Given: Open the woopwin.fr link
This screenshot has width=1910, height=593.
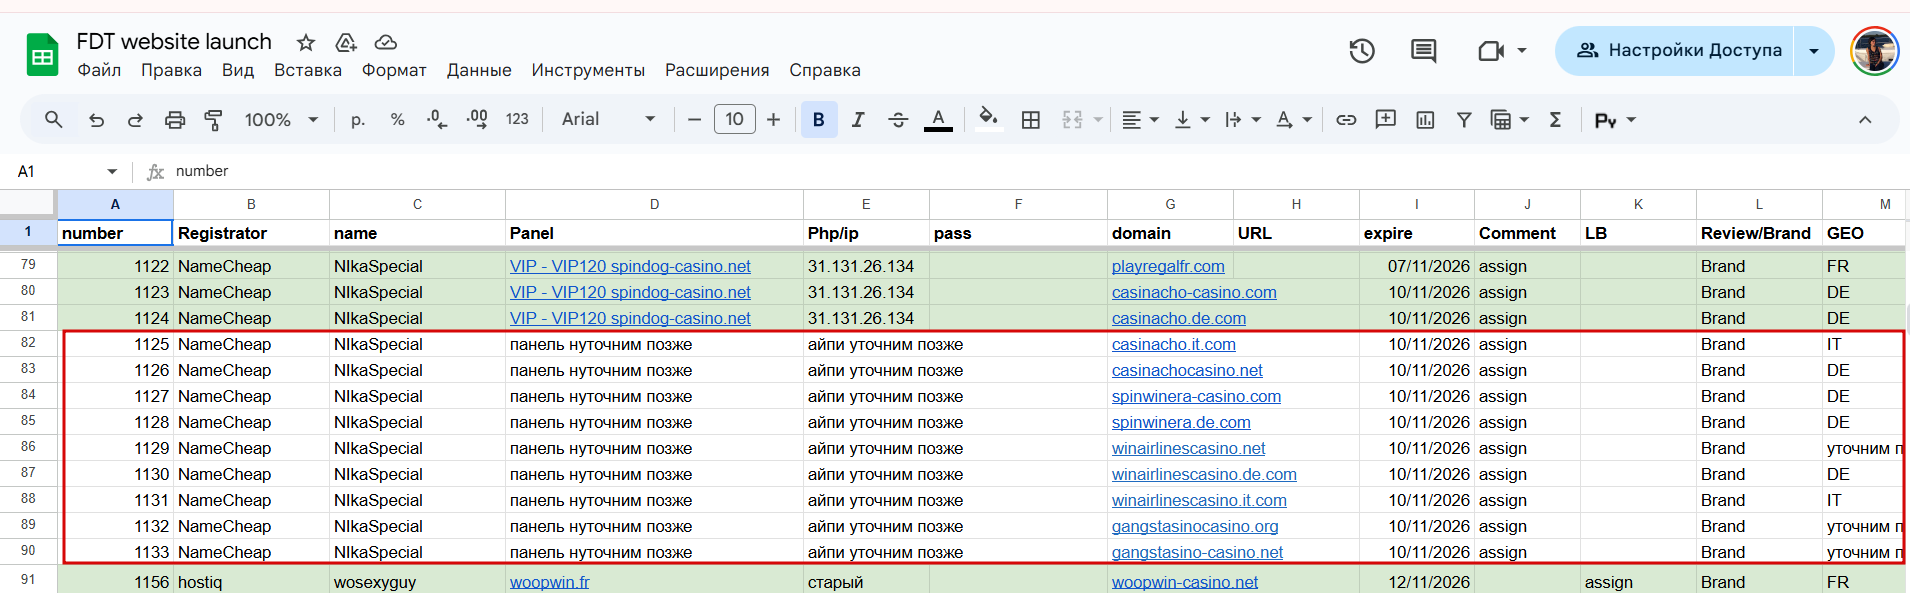Looking at the screenshot, I should click(550, 582).
